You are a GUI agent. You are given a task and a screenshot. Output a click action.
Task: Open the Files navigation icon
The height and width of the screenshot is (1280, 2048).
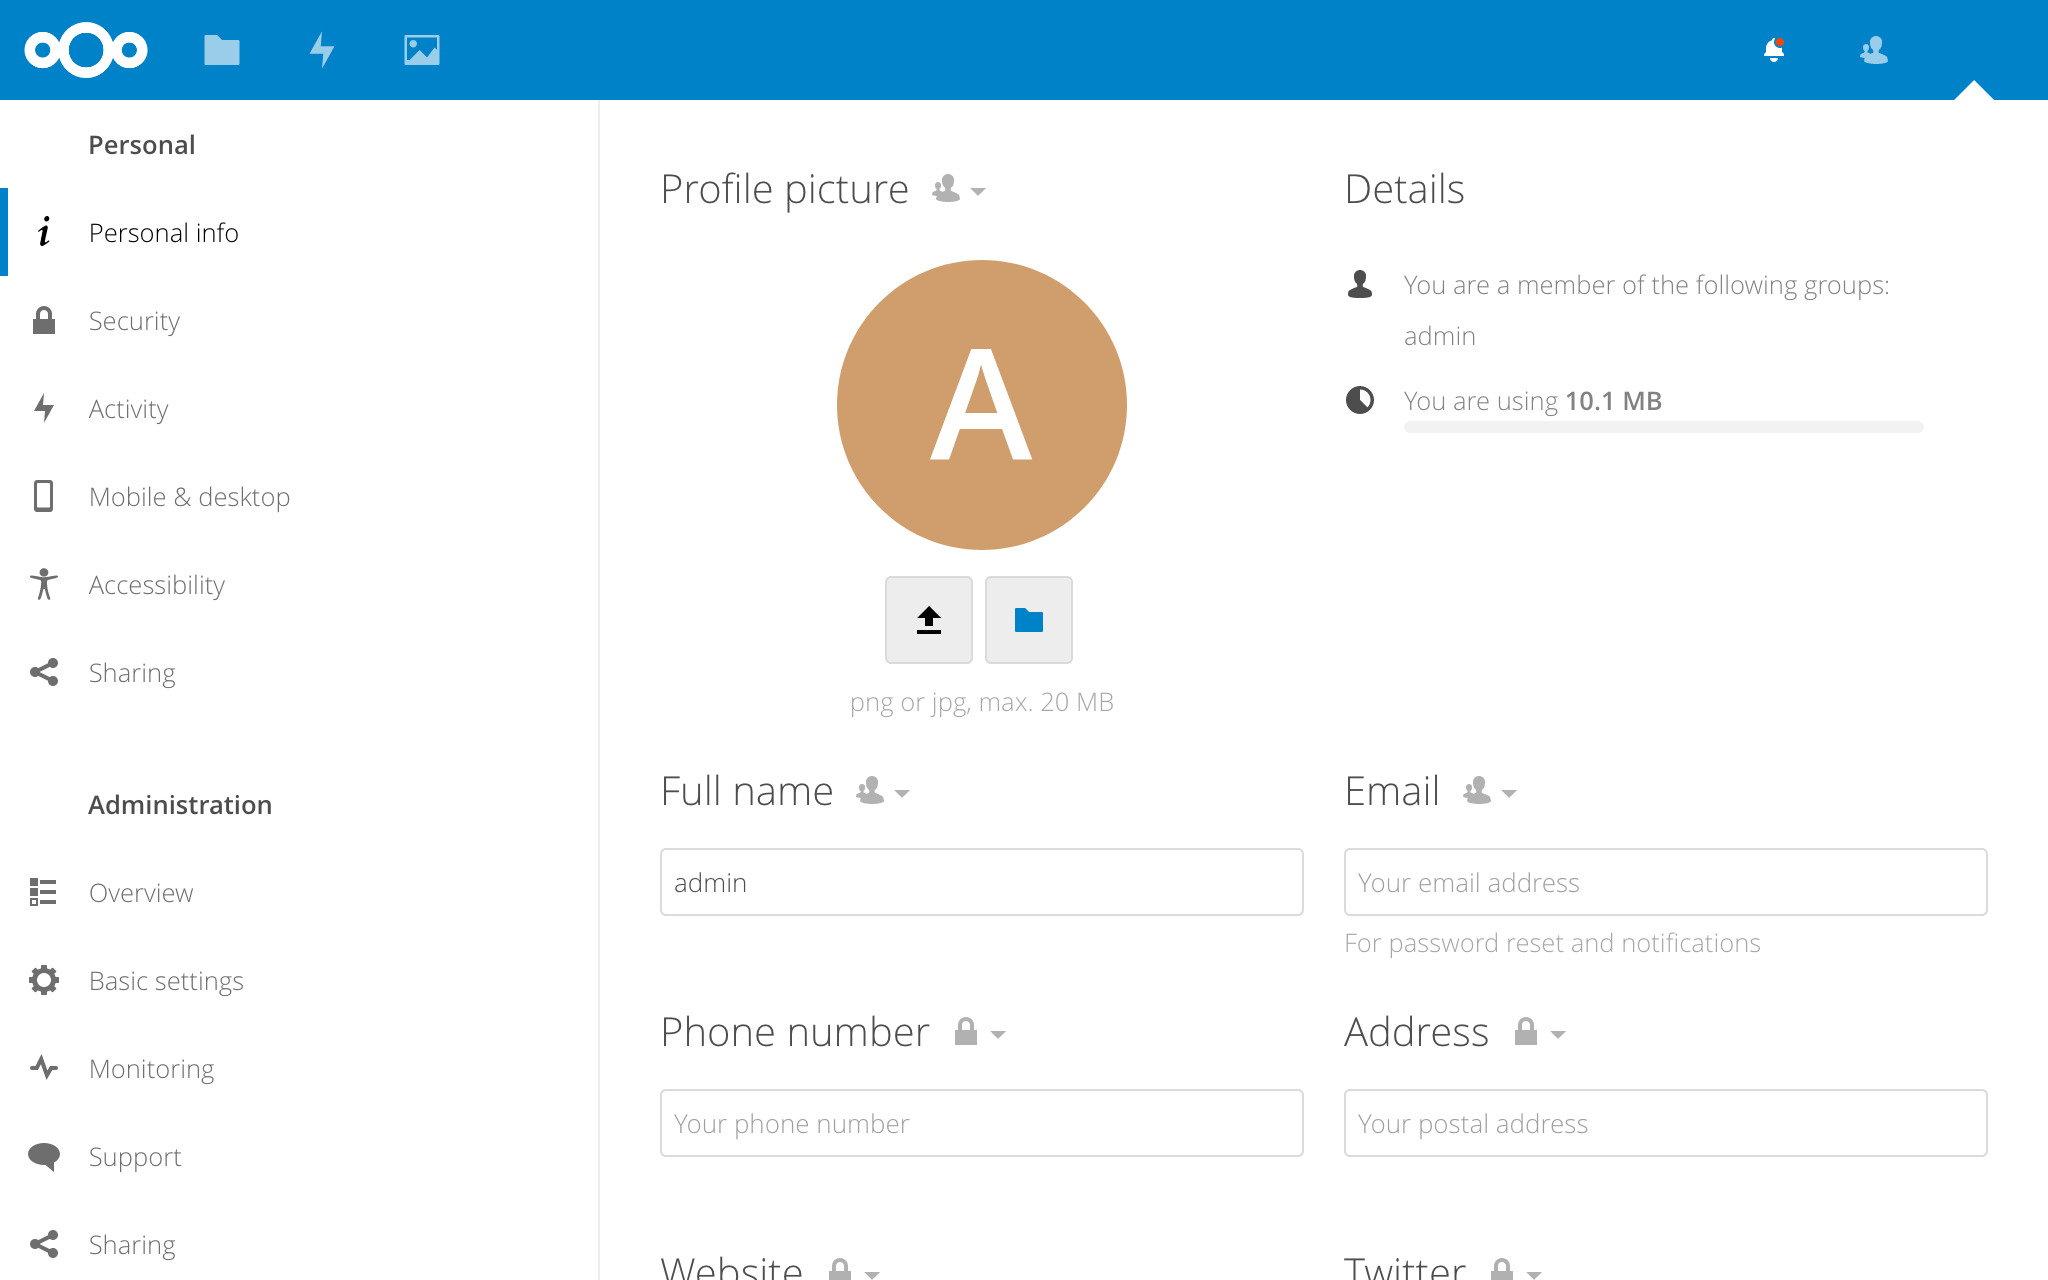221,50
